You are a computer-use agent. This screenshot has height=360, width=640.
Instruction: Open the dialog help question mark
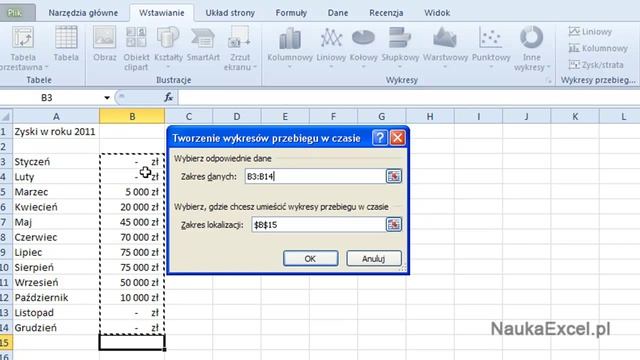(x=380, y=138)
